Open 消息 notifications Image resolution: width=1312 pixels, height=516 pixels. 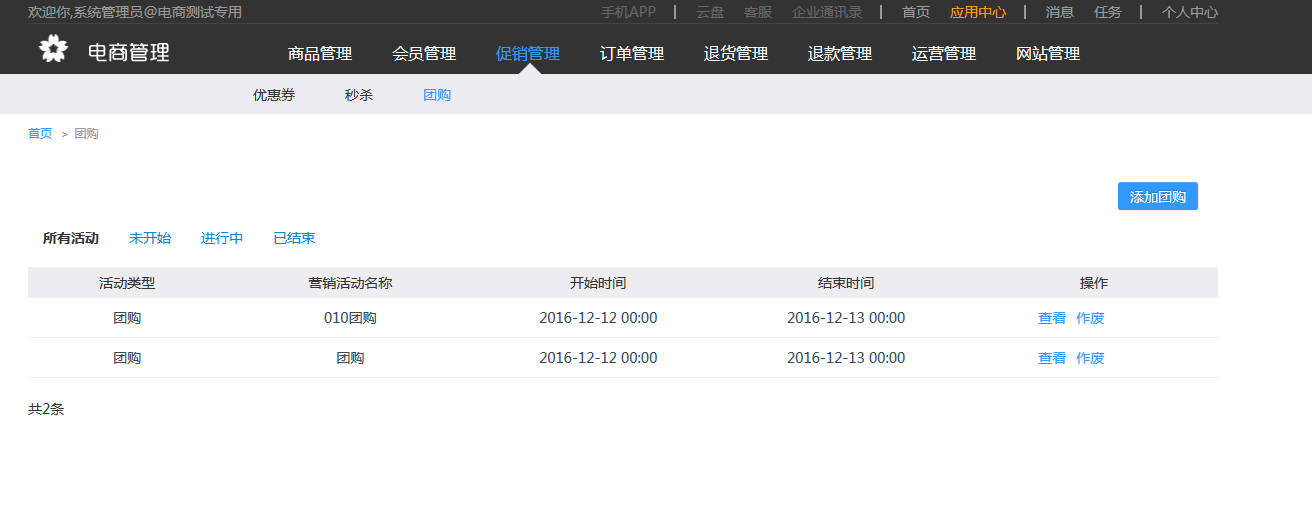[1060, 12]
